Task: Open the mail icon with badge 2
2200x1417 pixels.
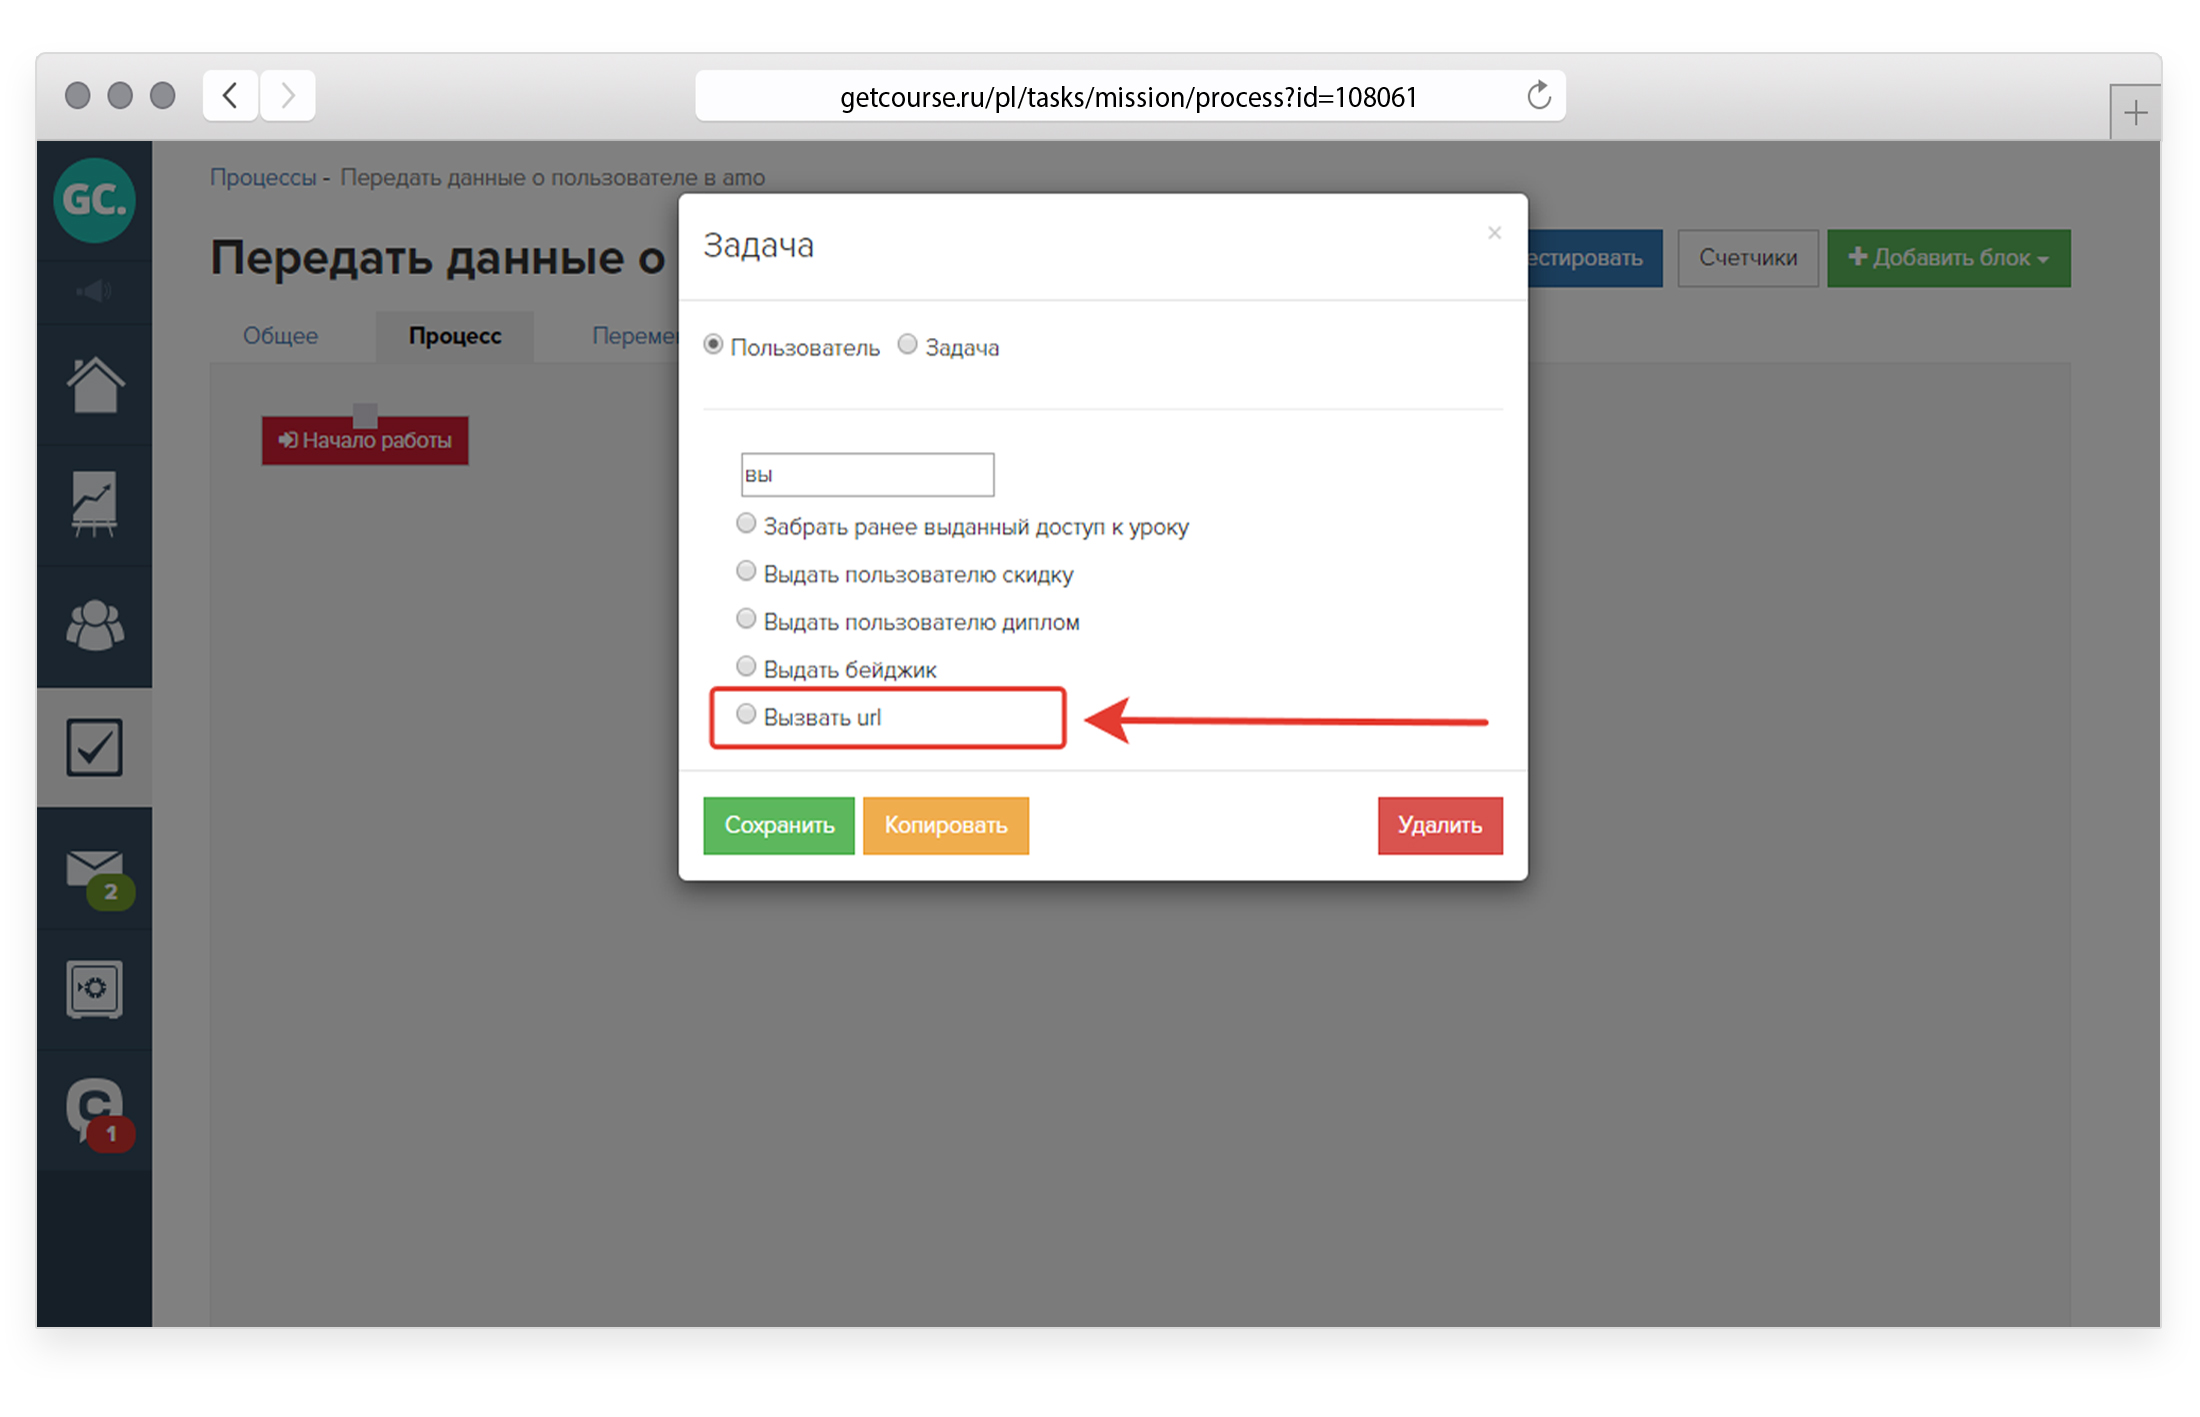Action: pos(94,872)
